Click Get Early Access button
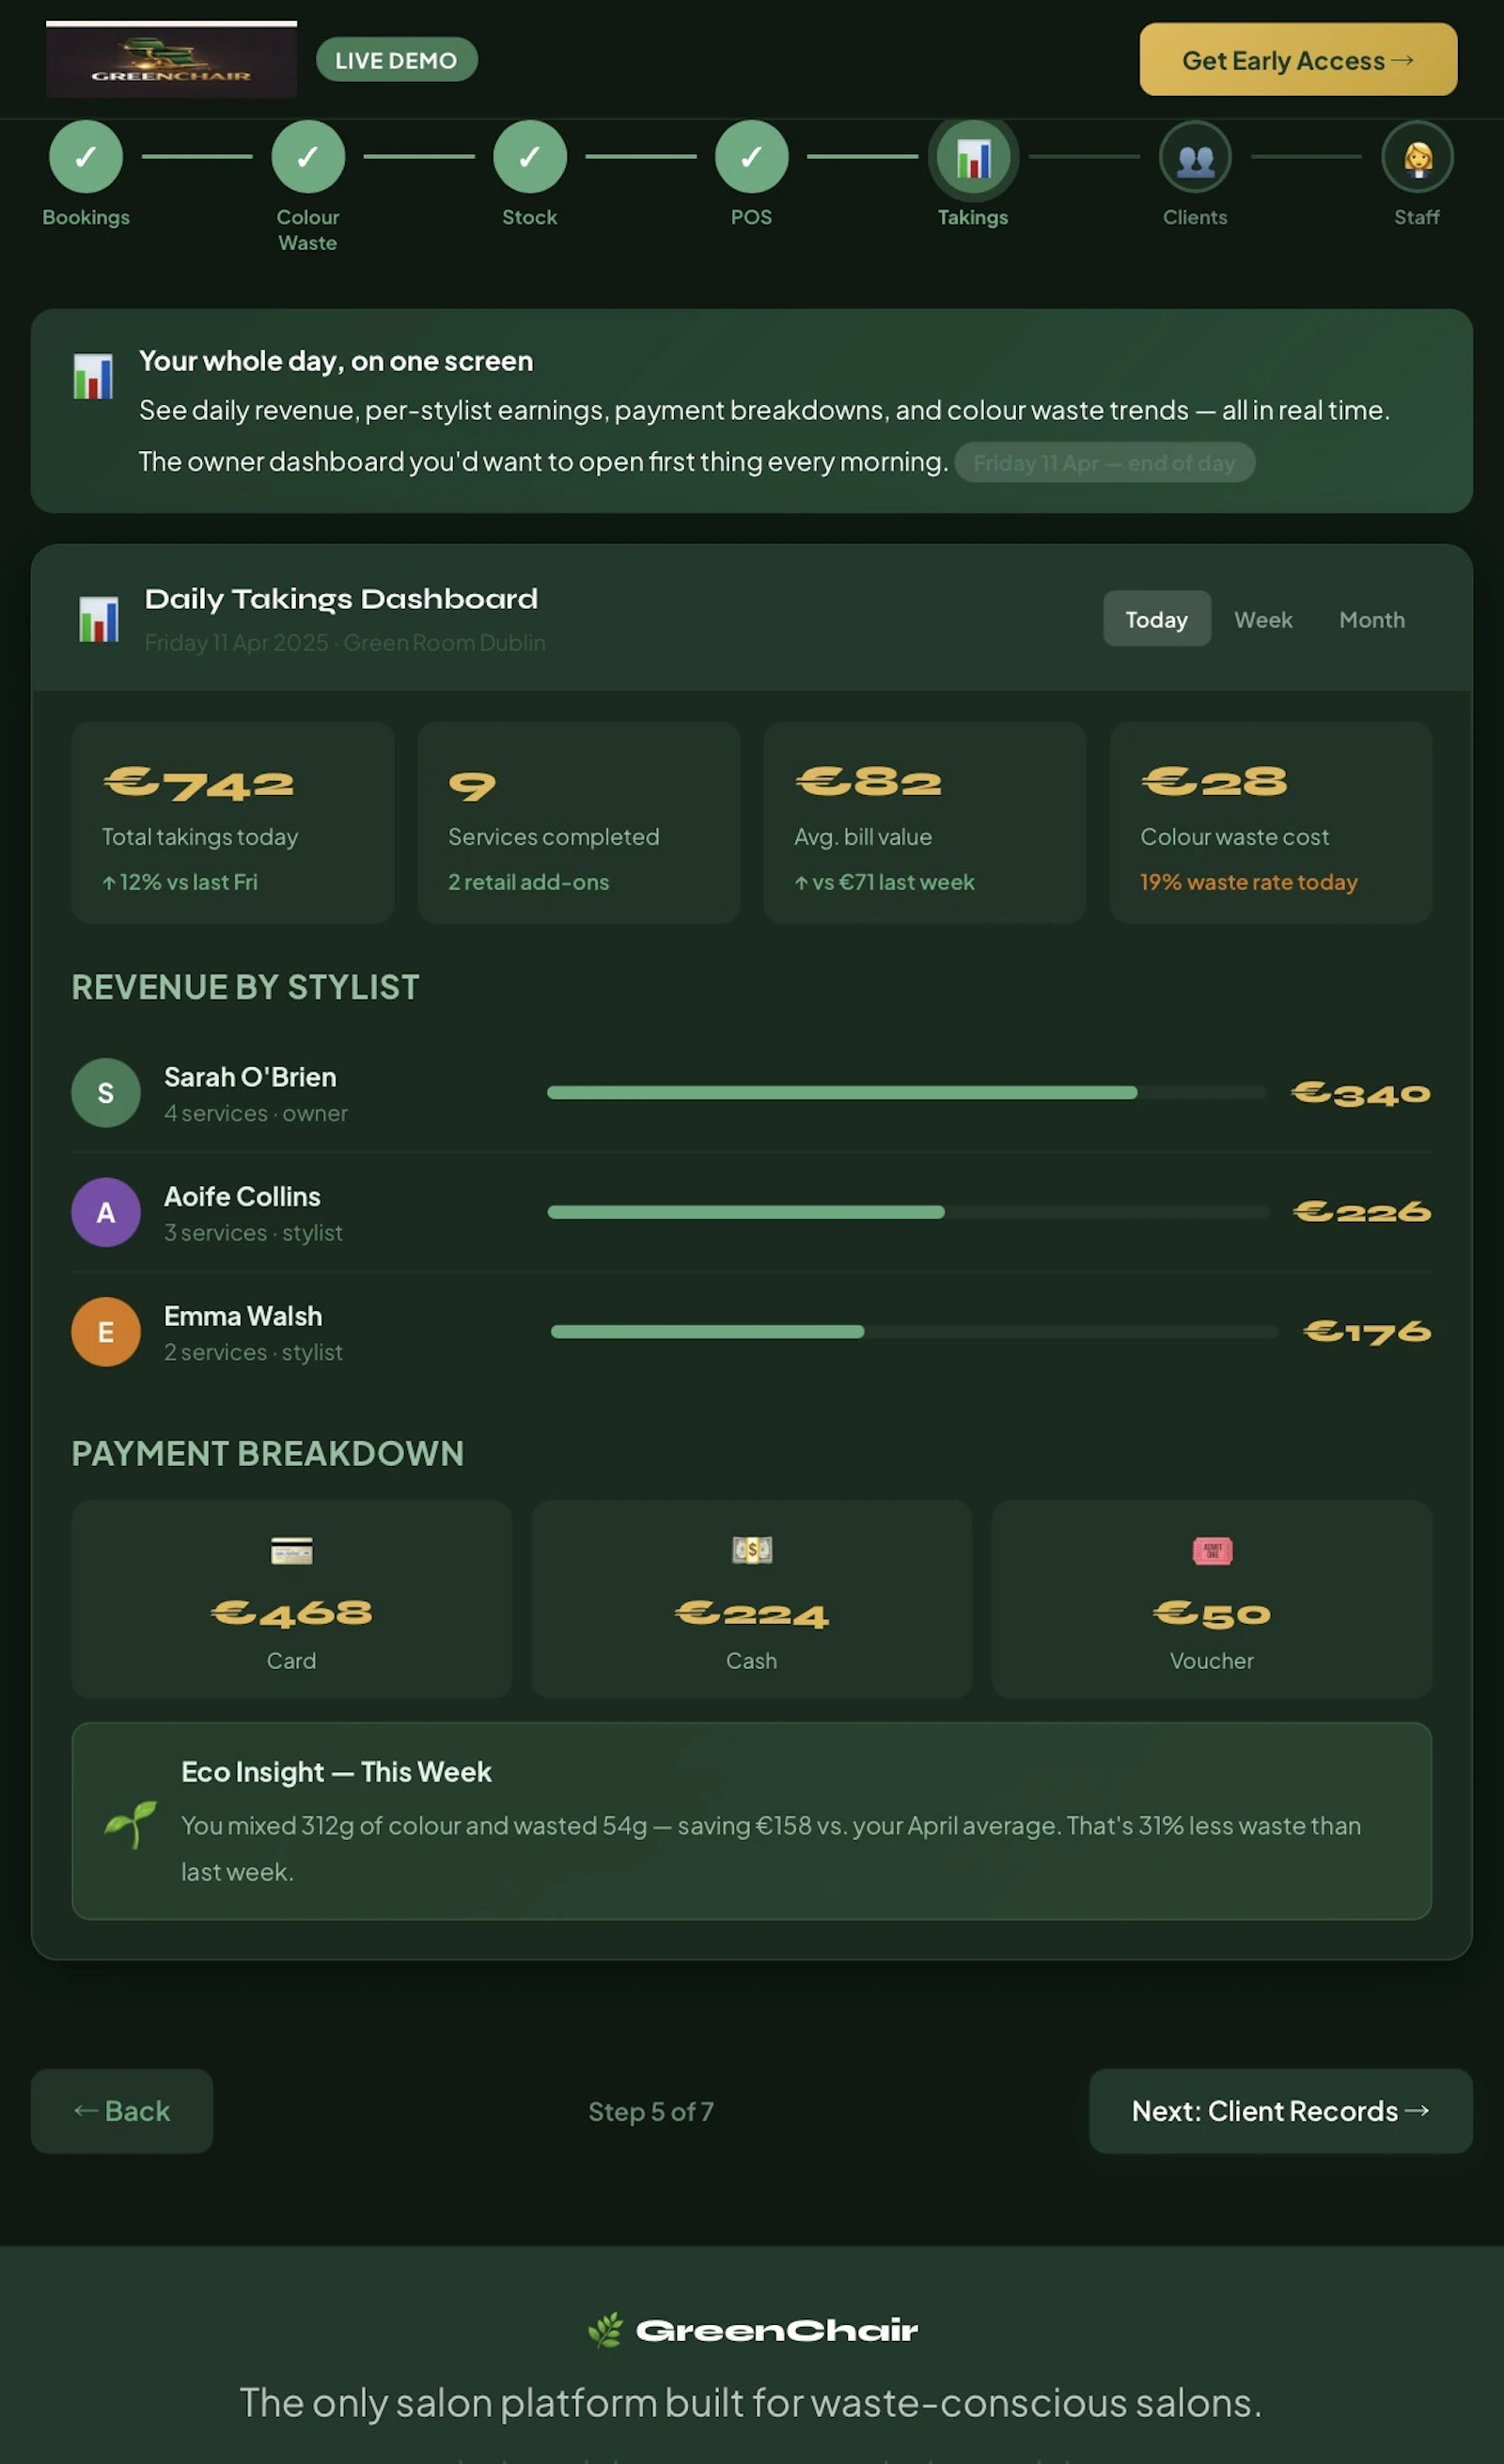Screen dimensions: 1504x2464 (x=1298, y=60)
